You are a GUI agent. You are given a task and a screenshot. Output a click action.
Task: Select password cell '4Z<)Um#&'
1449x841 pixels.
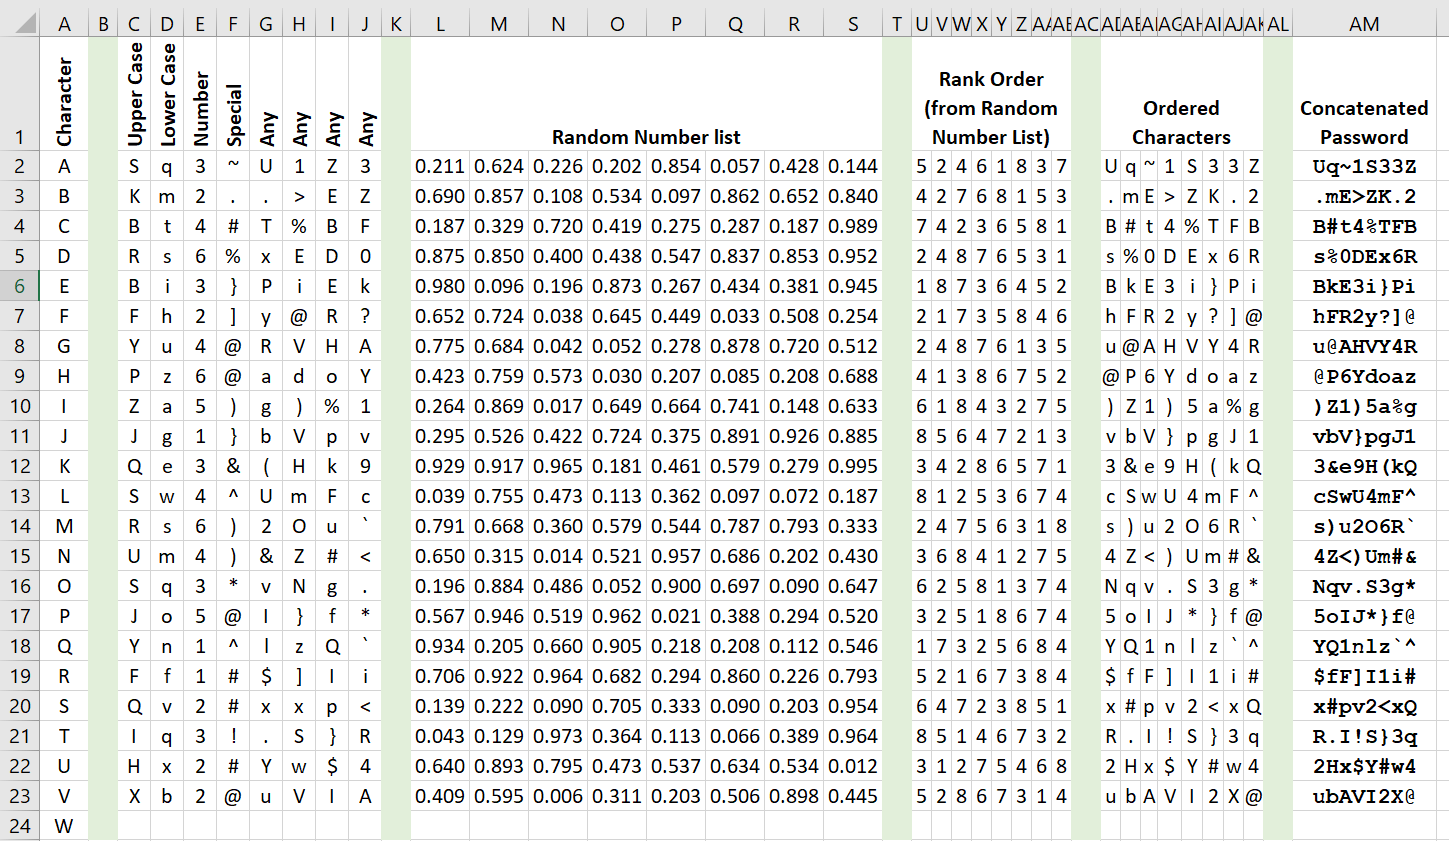[x=1364, y=556]
